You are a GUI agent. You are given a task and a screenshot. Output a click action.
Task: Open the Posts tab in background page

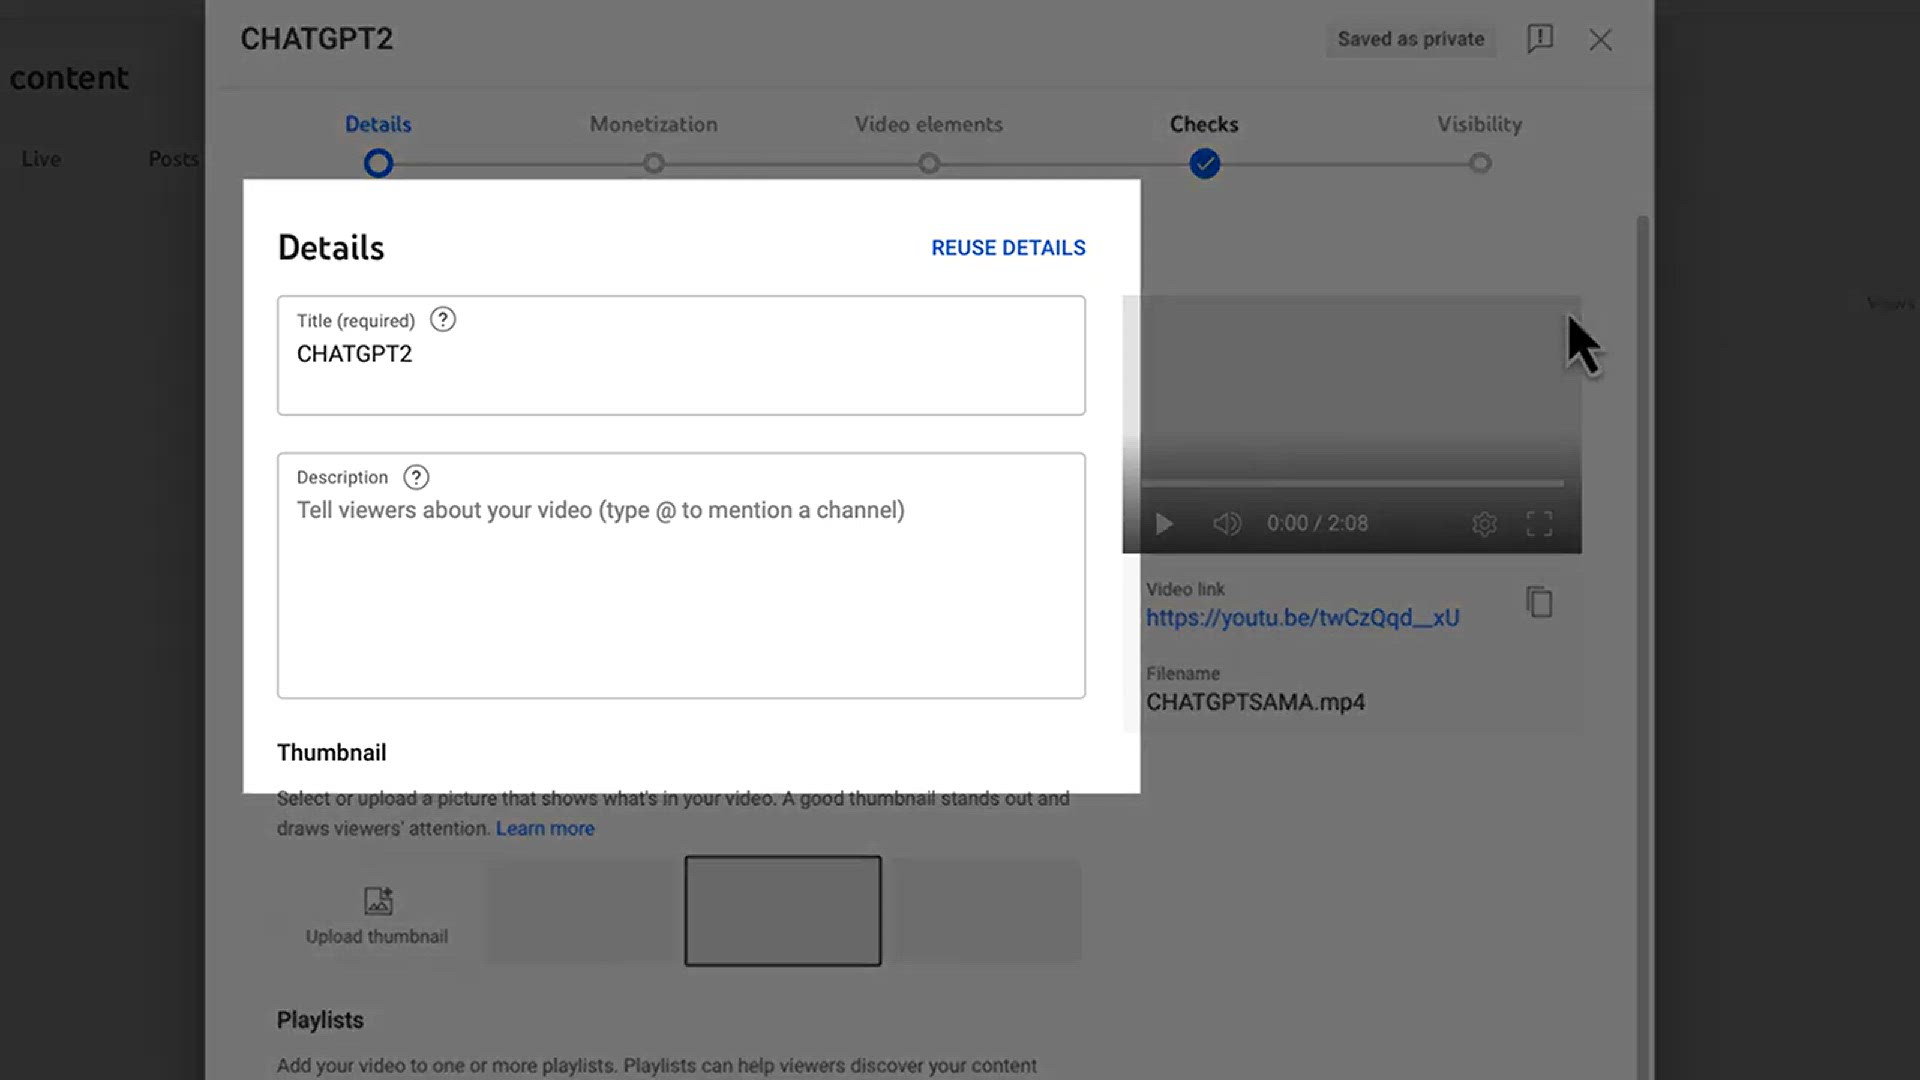(173, 159)
